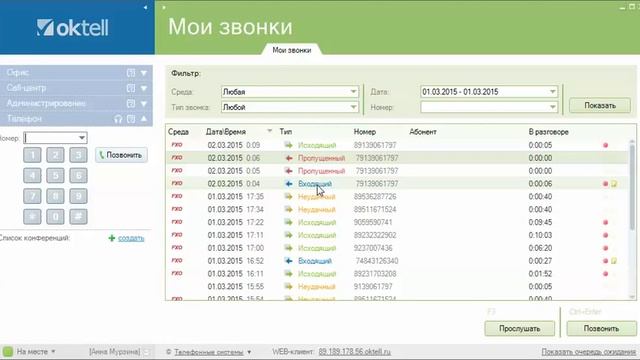Image resolution: width=640 pixels, height=360 pixels.
Task: Click missed call icon in 0:05 row
Action: coord(289,171)
